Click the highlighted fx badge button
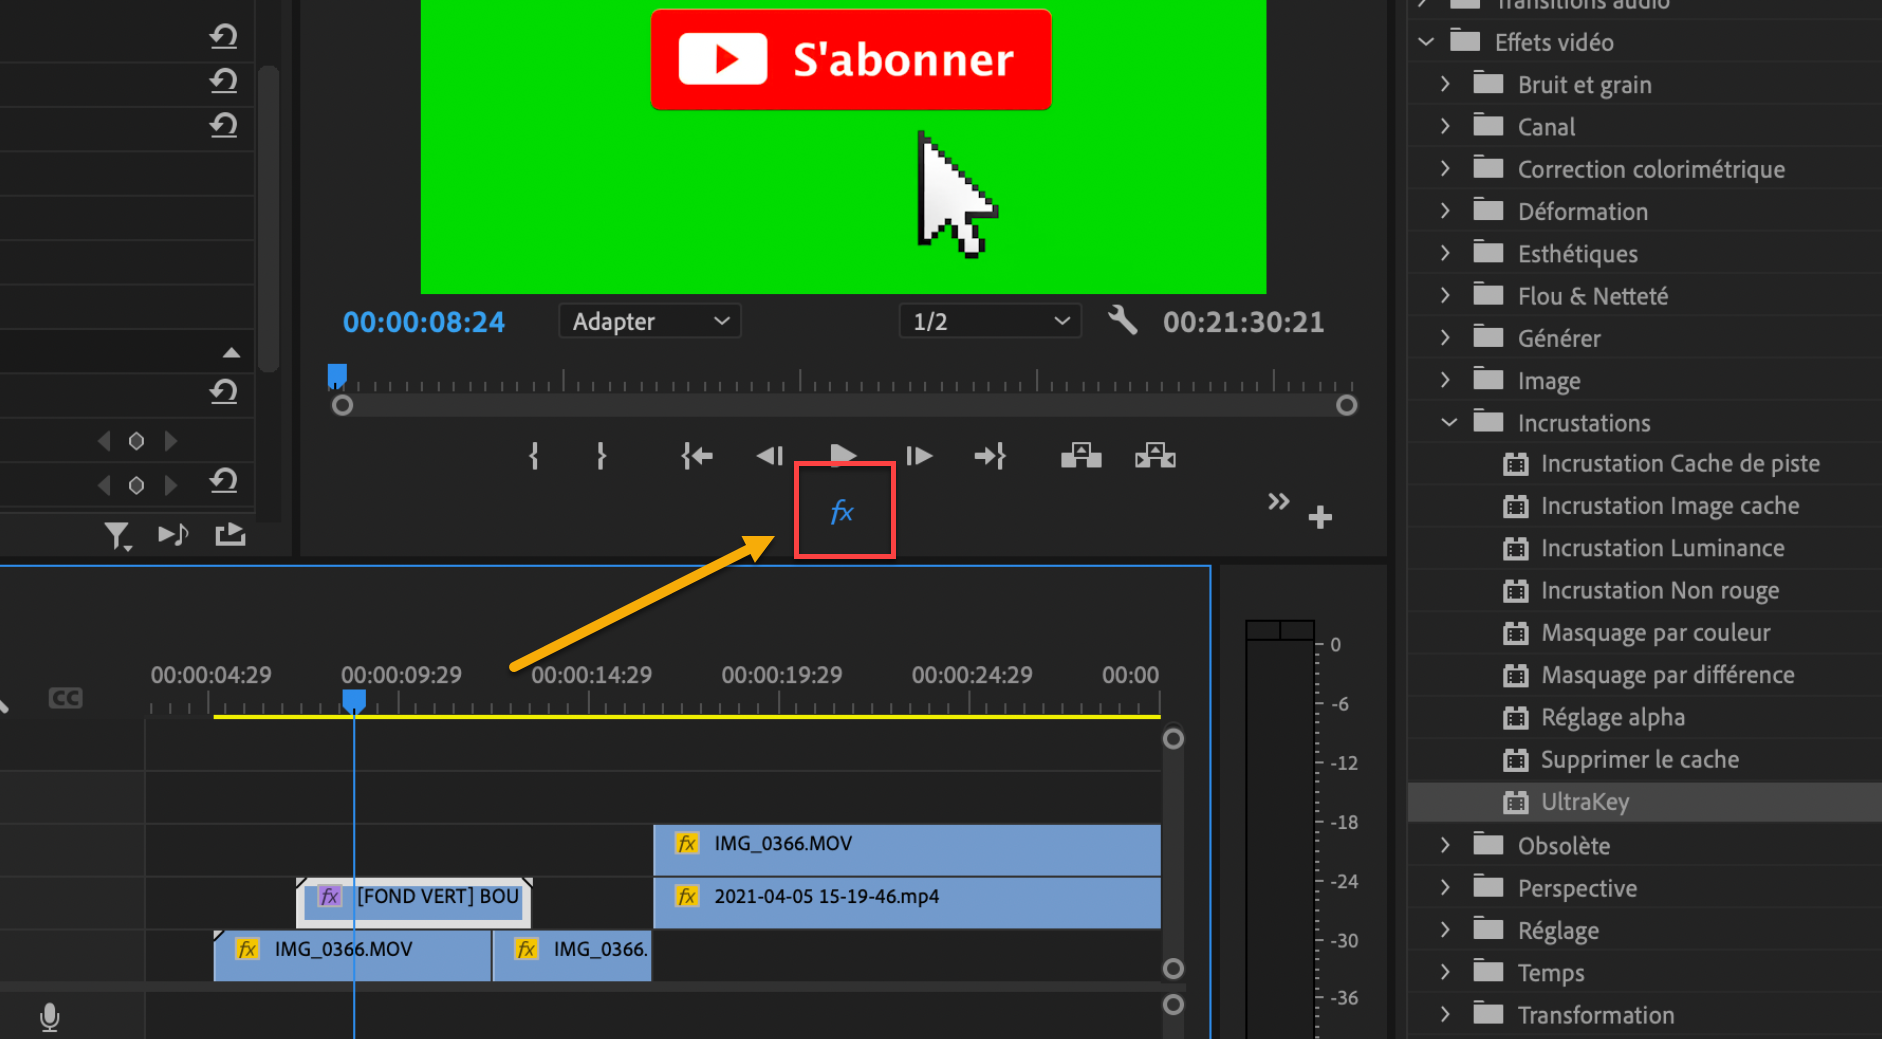The height and width of the screenshot is (1039, 1882). [x=844, y=510]
